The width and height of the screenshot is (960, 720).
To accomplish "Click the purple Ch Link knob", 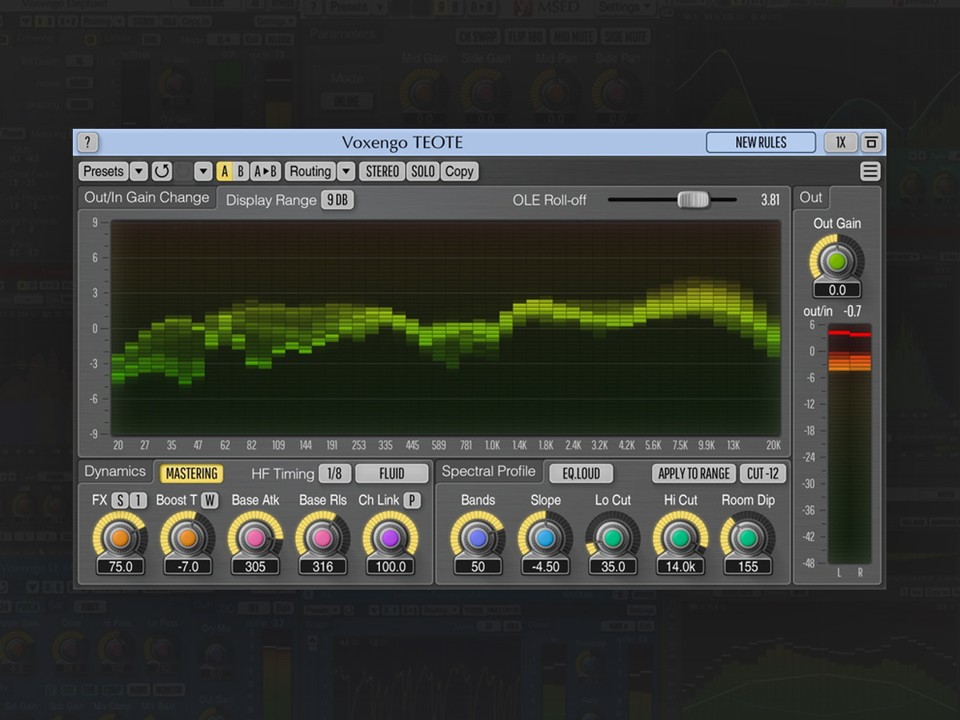I will (x=390, y=538).
